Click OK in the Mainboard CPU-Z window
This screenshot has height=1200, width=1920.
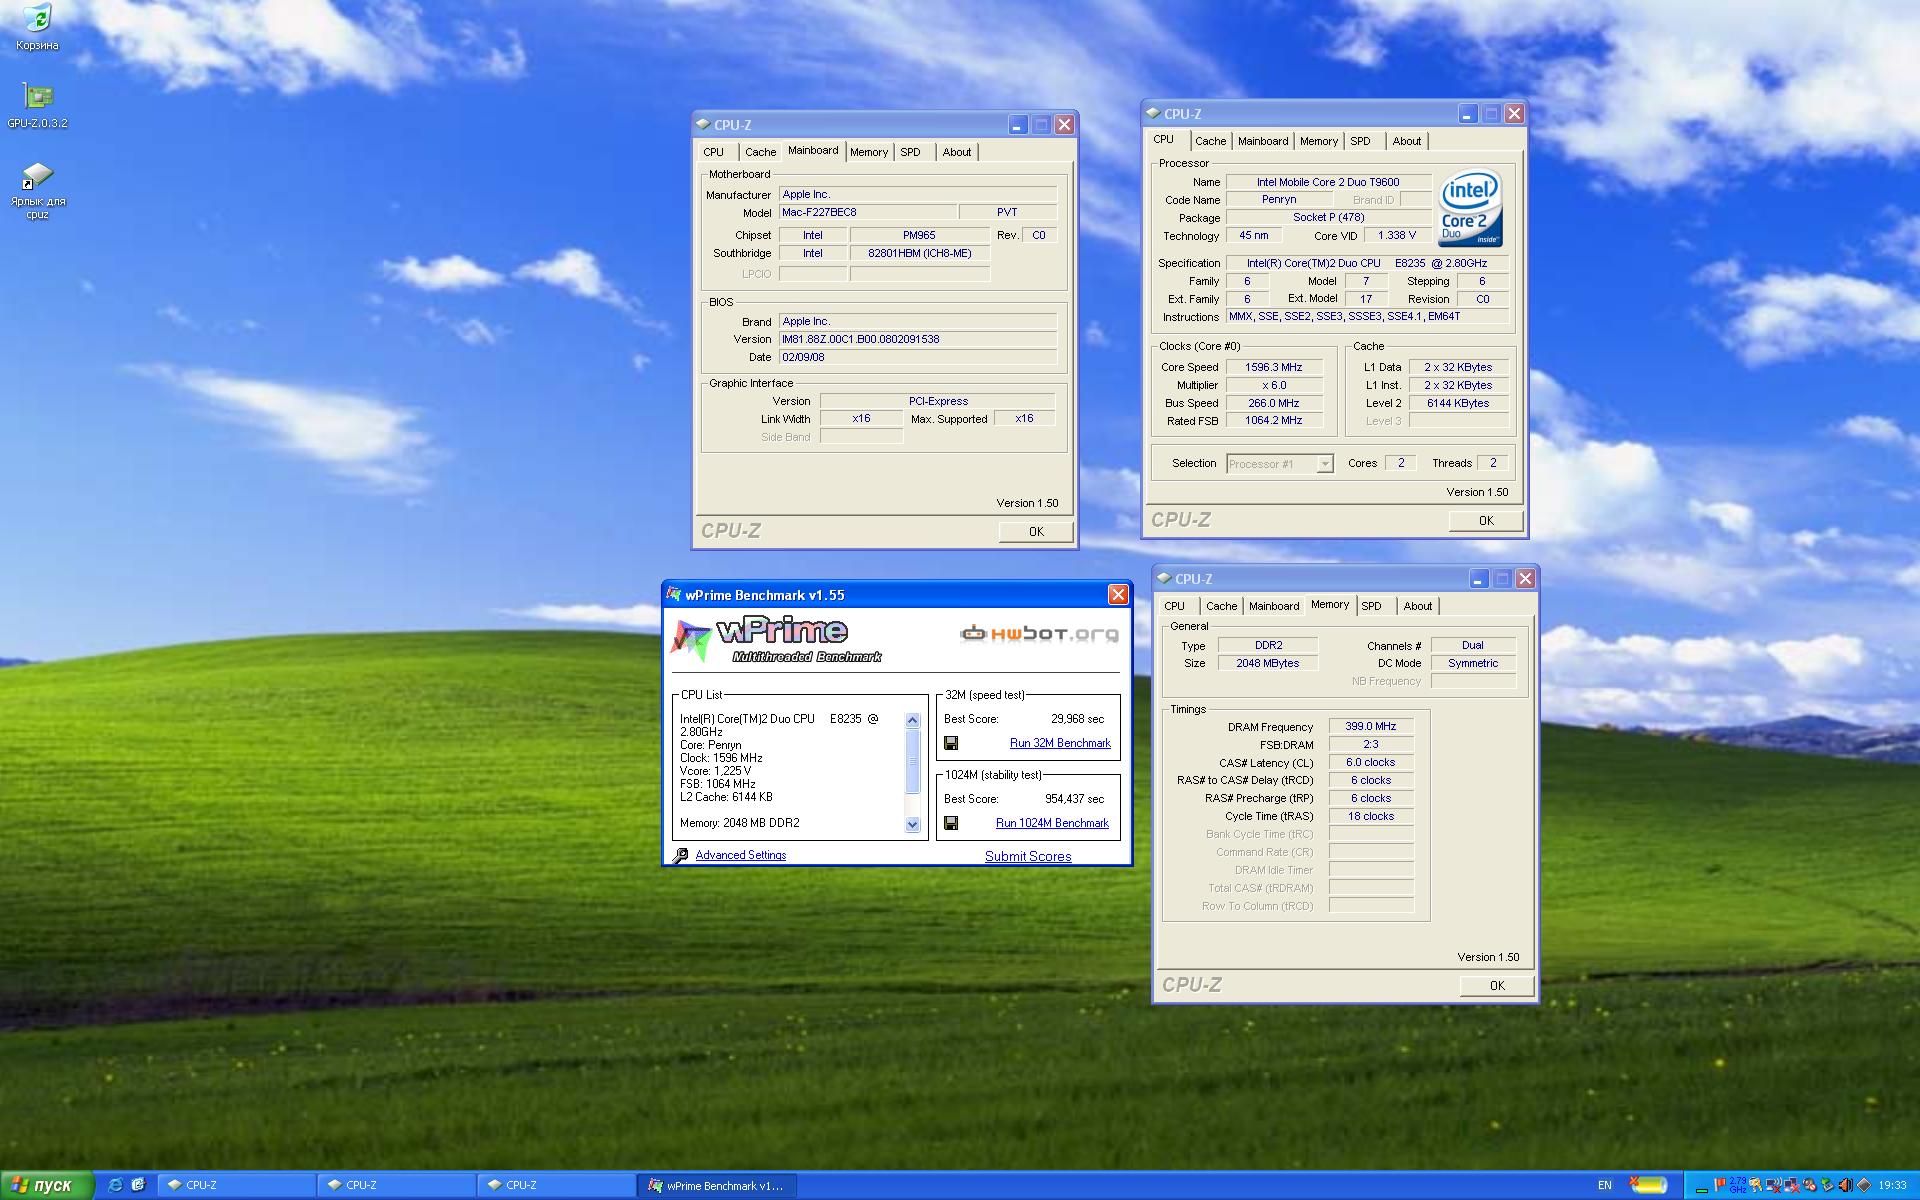[x=1036, y=532]
